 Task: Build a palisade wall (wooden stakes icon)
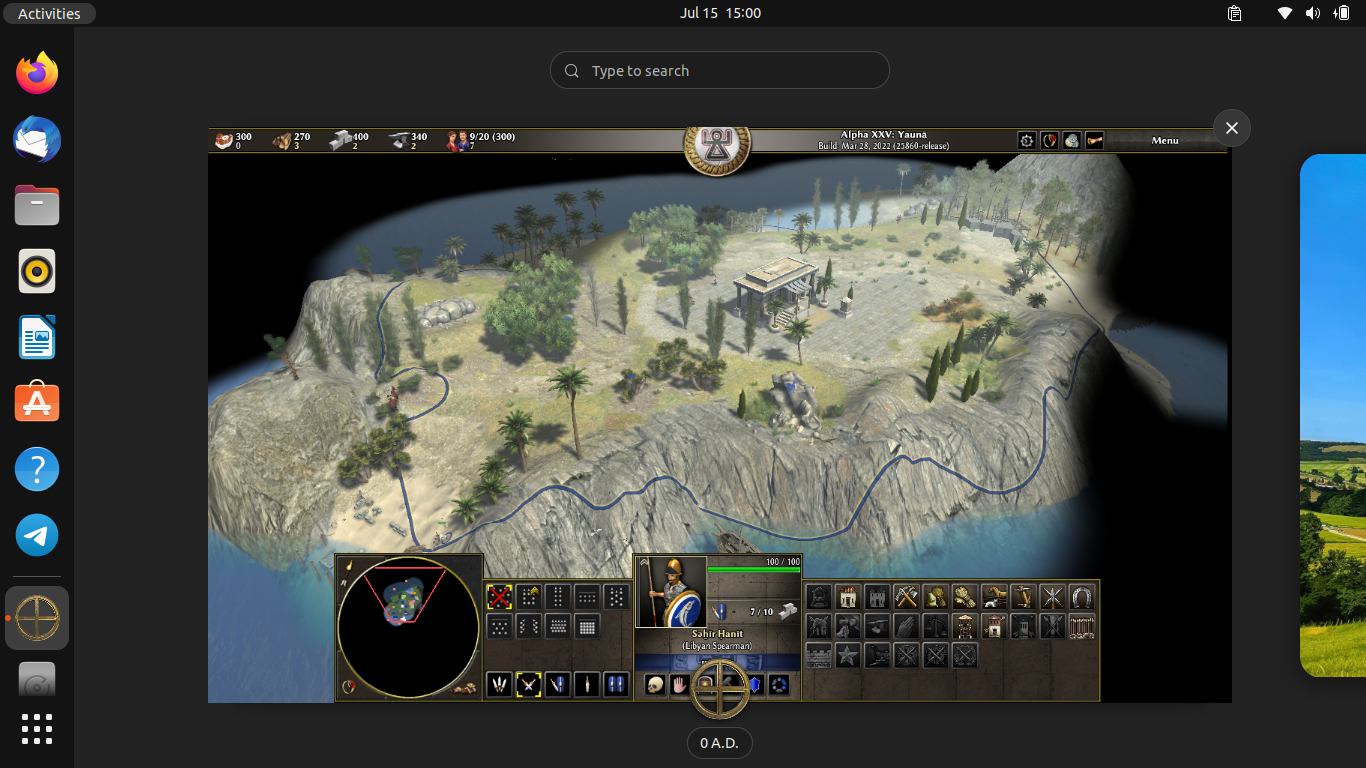coord(1082,626)
